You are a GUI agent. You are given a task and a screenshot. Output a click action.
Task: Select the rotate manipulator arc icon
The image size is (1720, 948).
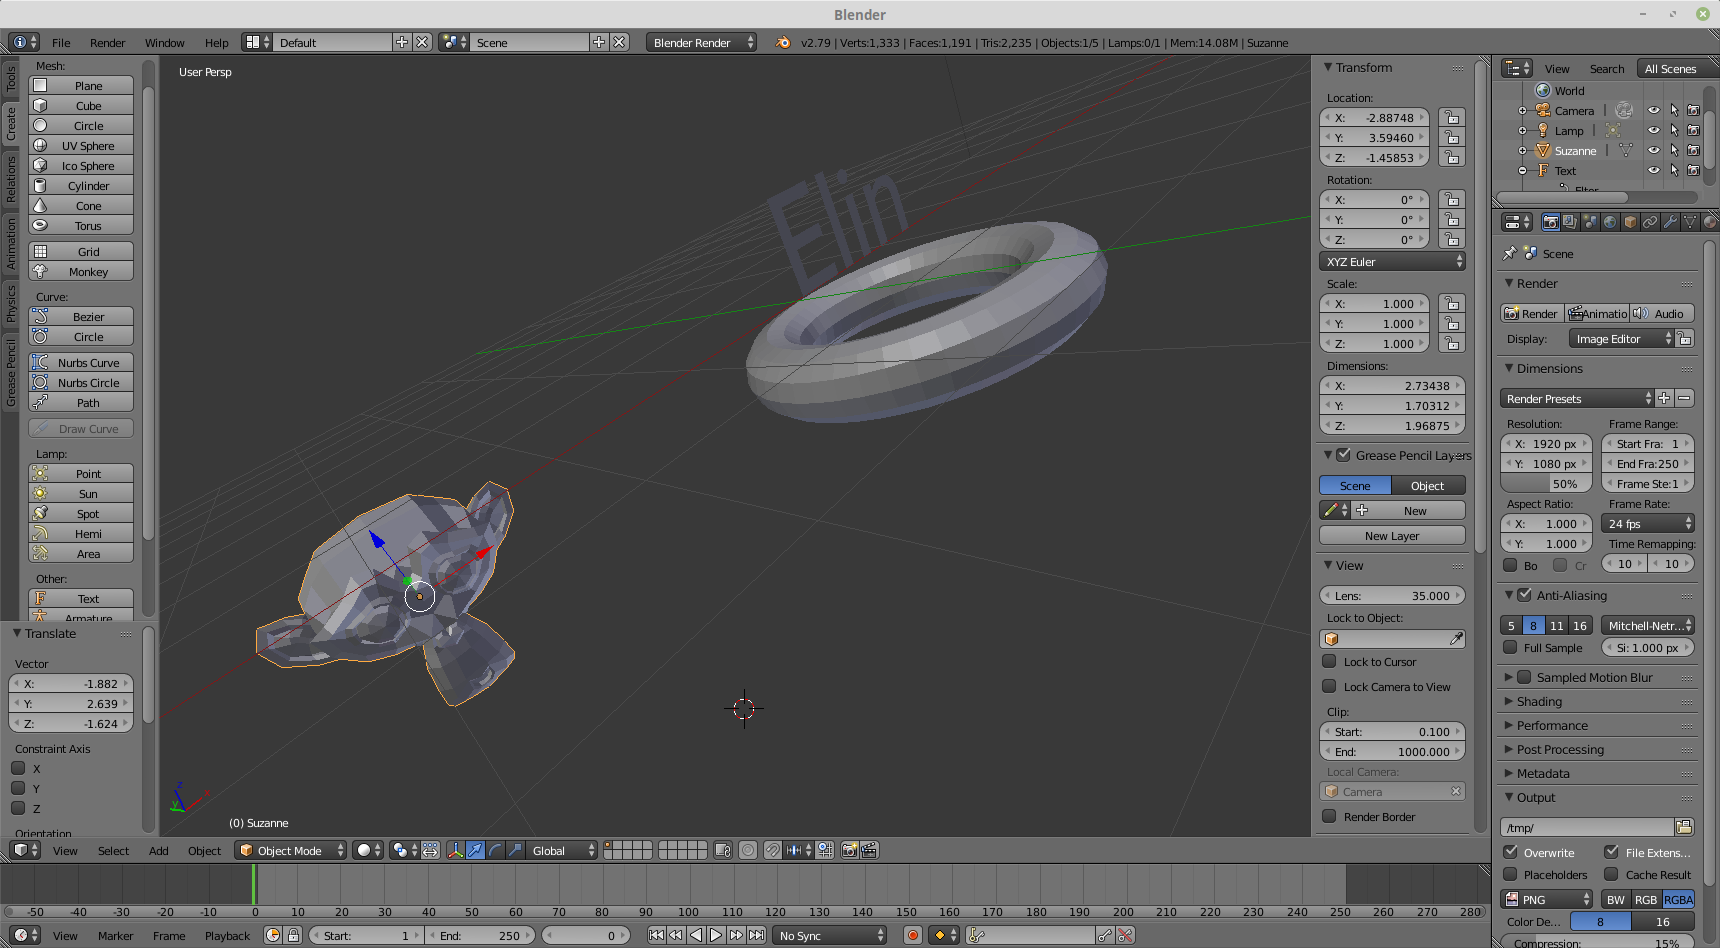point(495,850)
